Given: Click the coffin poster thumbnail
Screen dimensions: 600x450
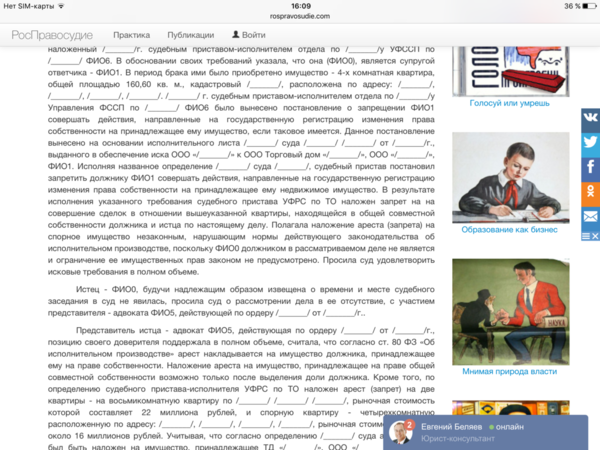Looking at the screenshot, I should tap(510, 71).
